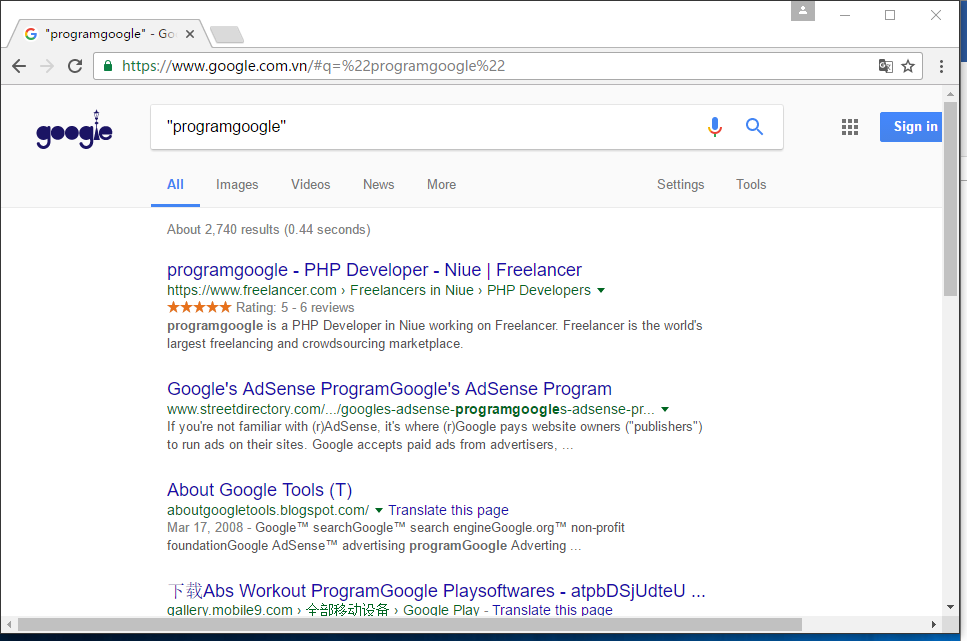Click the Google doodle logo
967x641 pixels.
(74, 130)
